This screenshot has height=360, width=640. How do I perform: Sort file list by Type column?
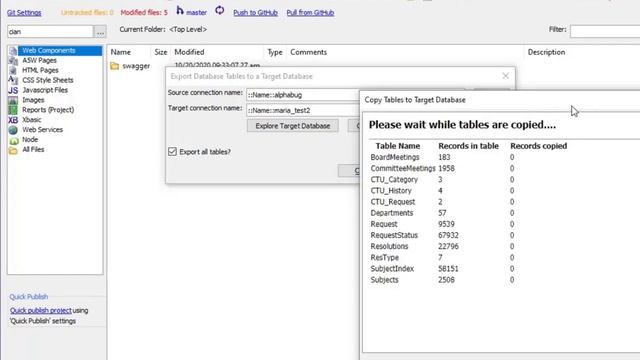[x=275, y=52]
